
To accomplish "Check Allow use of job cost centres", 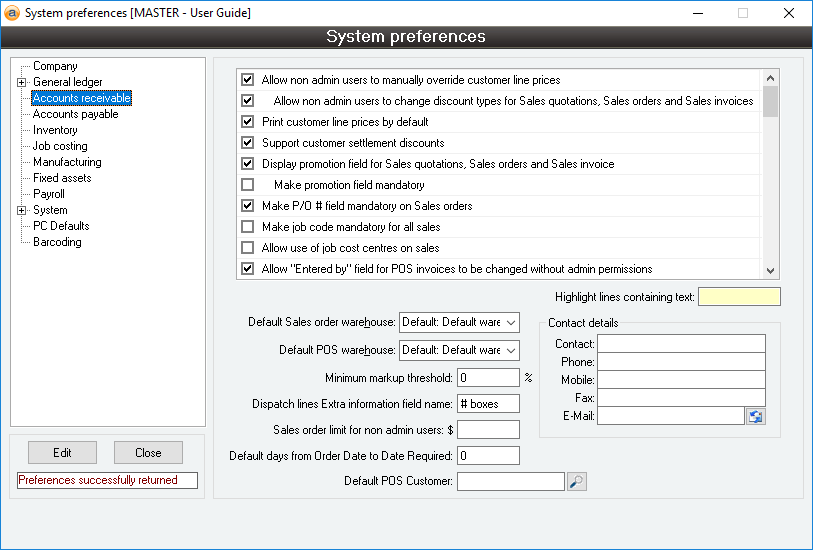I will pos(248,248).
